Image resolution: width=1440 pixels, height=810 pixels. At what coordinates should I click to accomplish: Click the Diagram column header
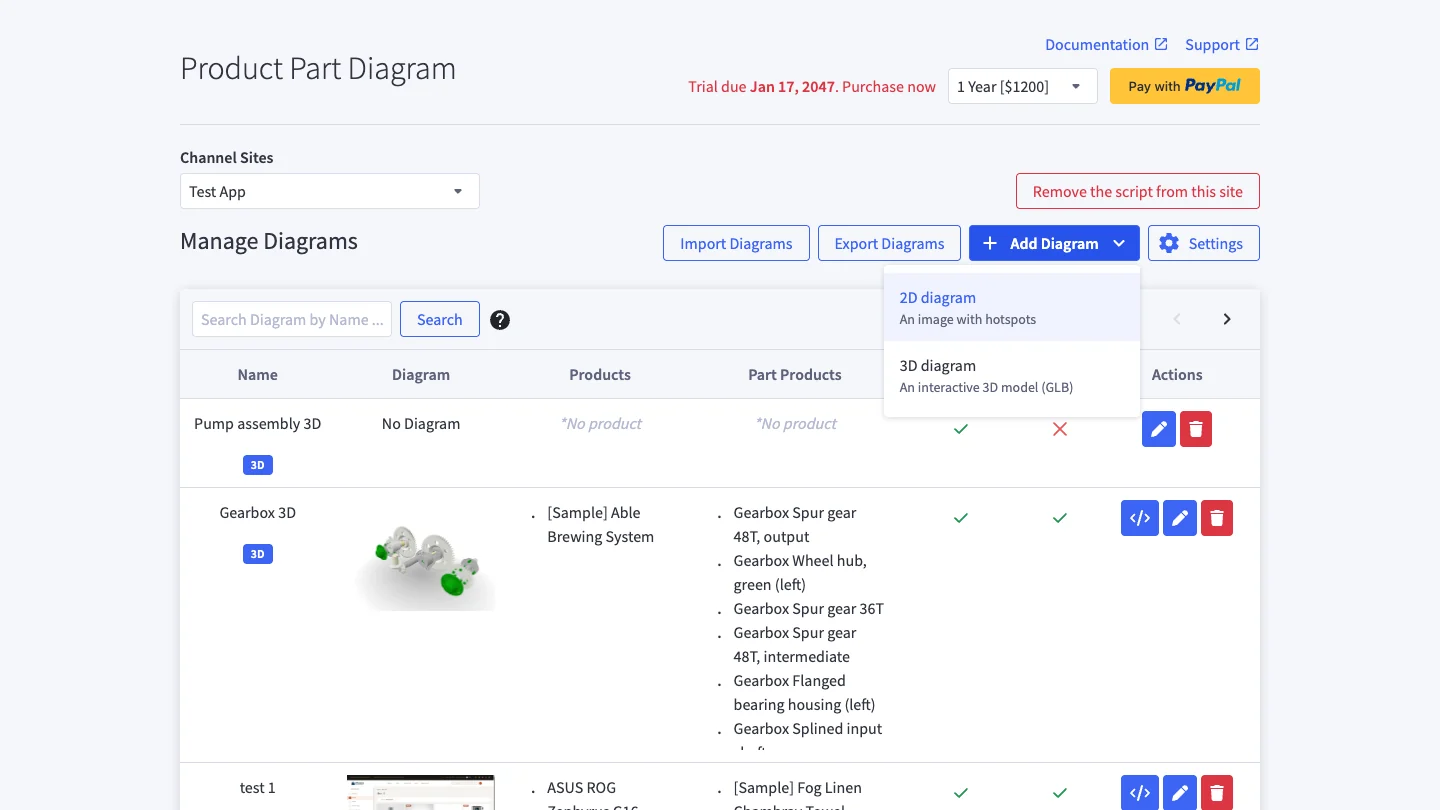point(421,375)
